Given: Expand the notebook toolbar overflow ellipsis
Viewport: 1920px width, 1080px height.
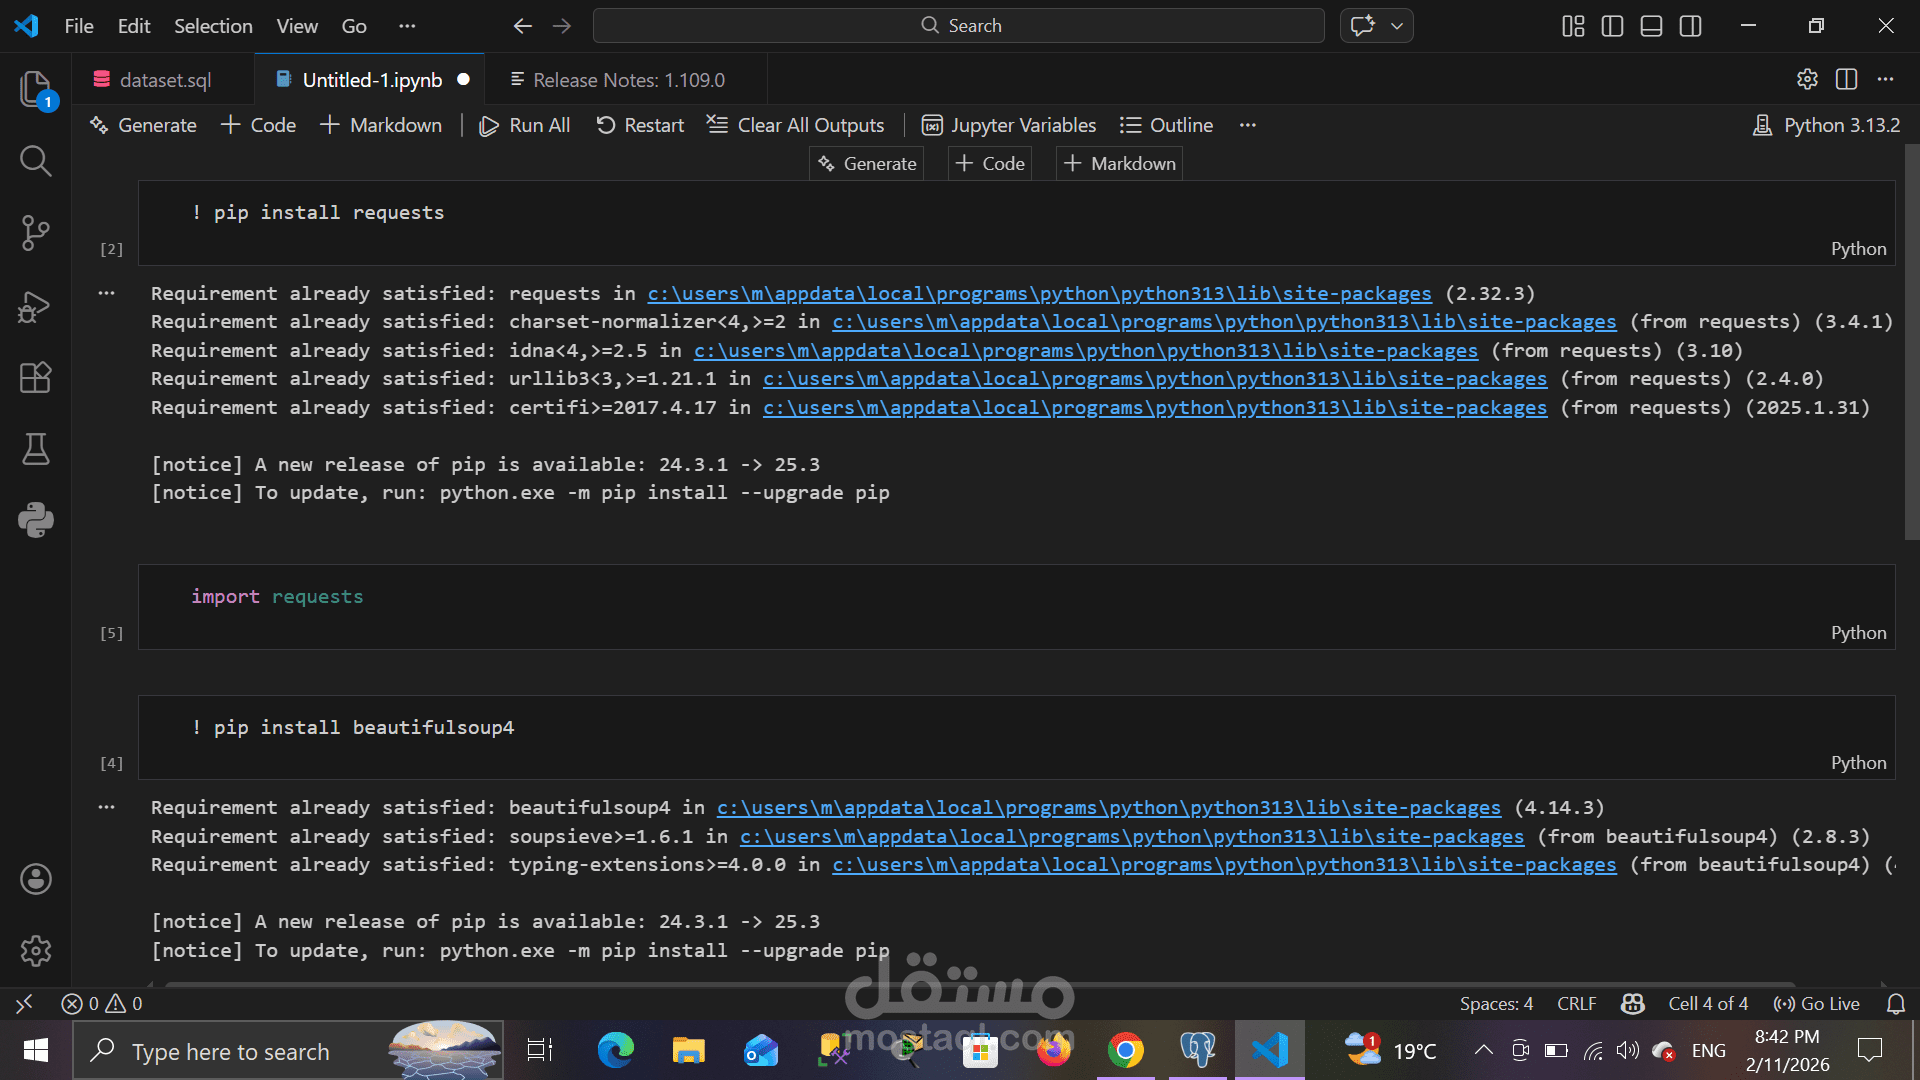Looking at the screenshot, I should click(1247, 124).
